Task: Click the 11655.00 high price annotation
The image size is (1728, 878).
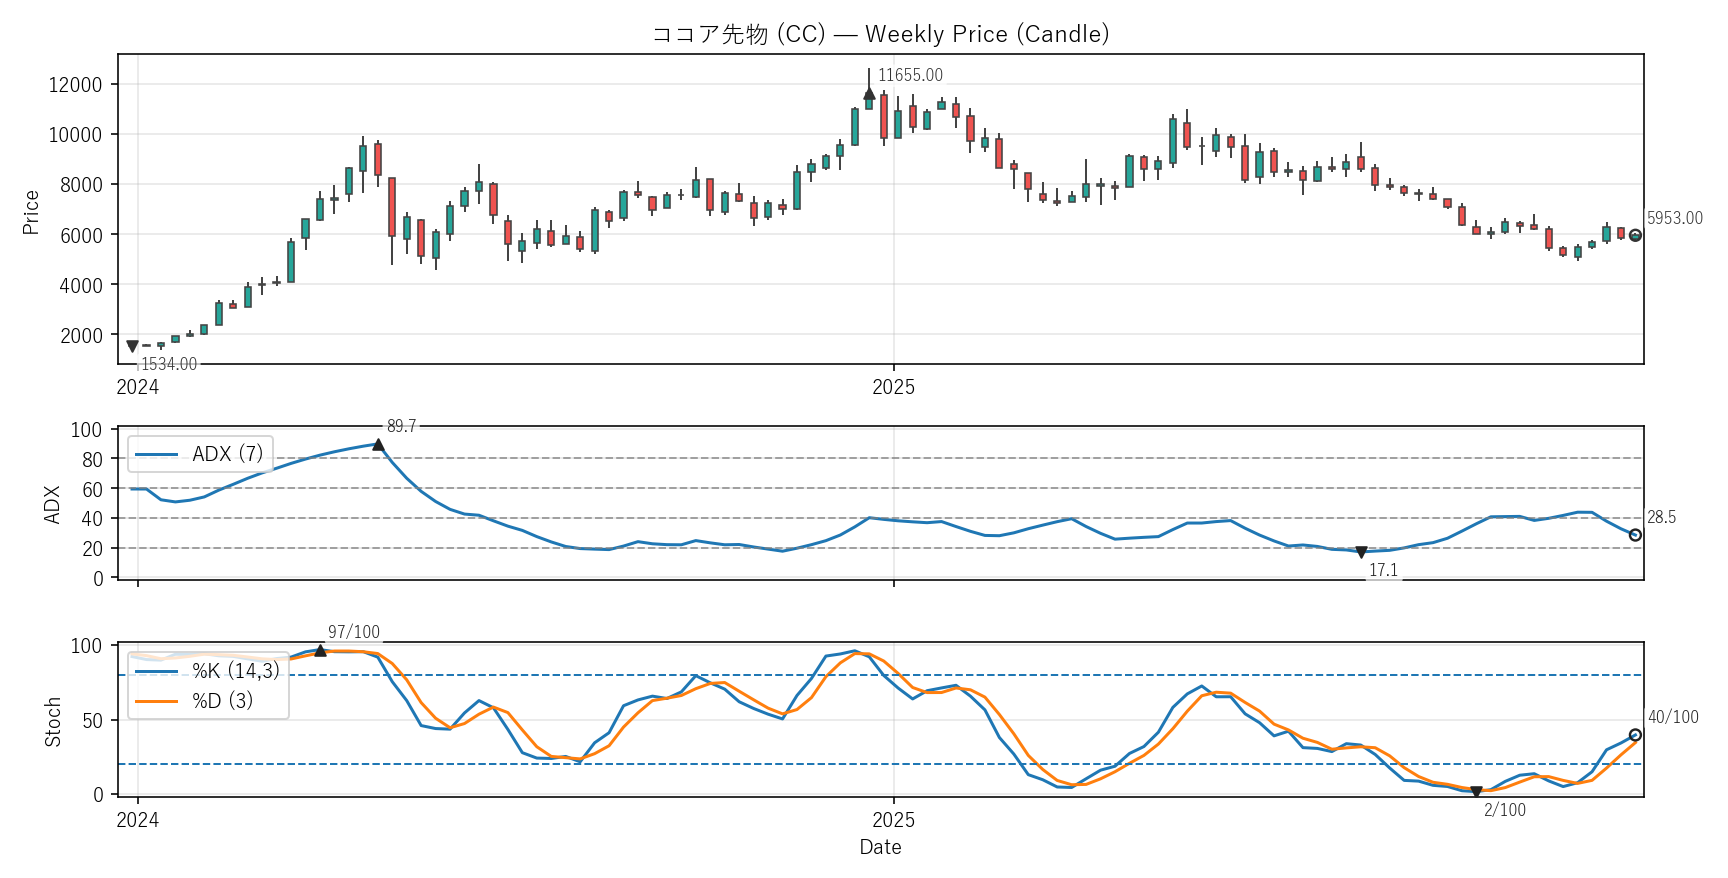Action: point(910,75)
